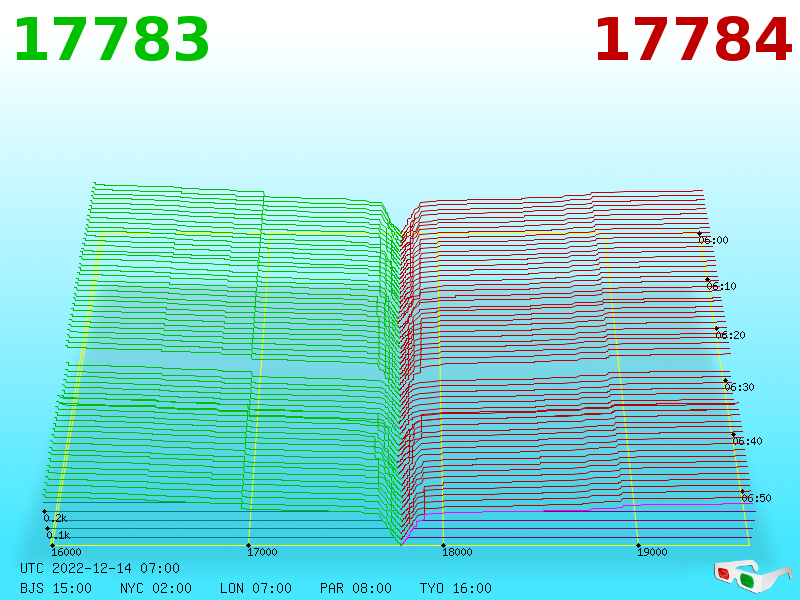Click the 19000 price axis label
Viewport: 800px width, 600px height.
coord(652,552)
